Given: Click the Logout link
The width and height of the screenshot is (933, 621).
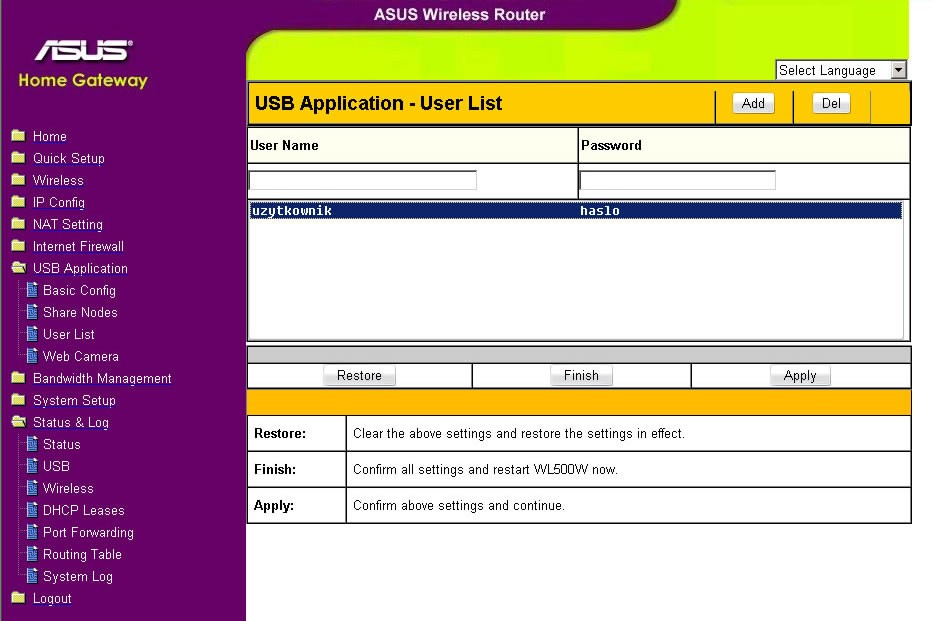Looking at the screenshot, I should pos(52,598).
